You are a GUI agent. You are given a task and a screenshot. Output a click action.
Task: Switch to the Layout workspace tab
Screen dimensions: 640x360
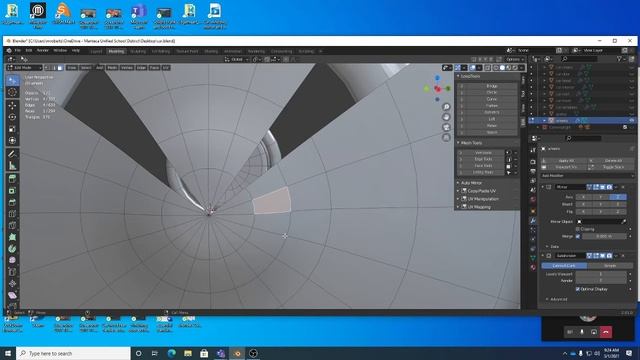pos(96,51)
